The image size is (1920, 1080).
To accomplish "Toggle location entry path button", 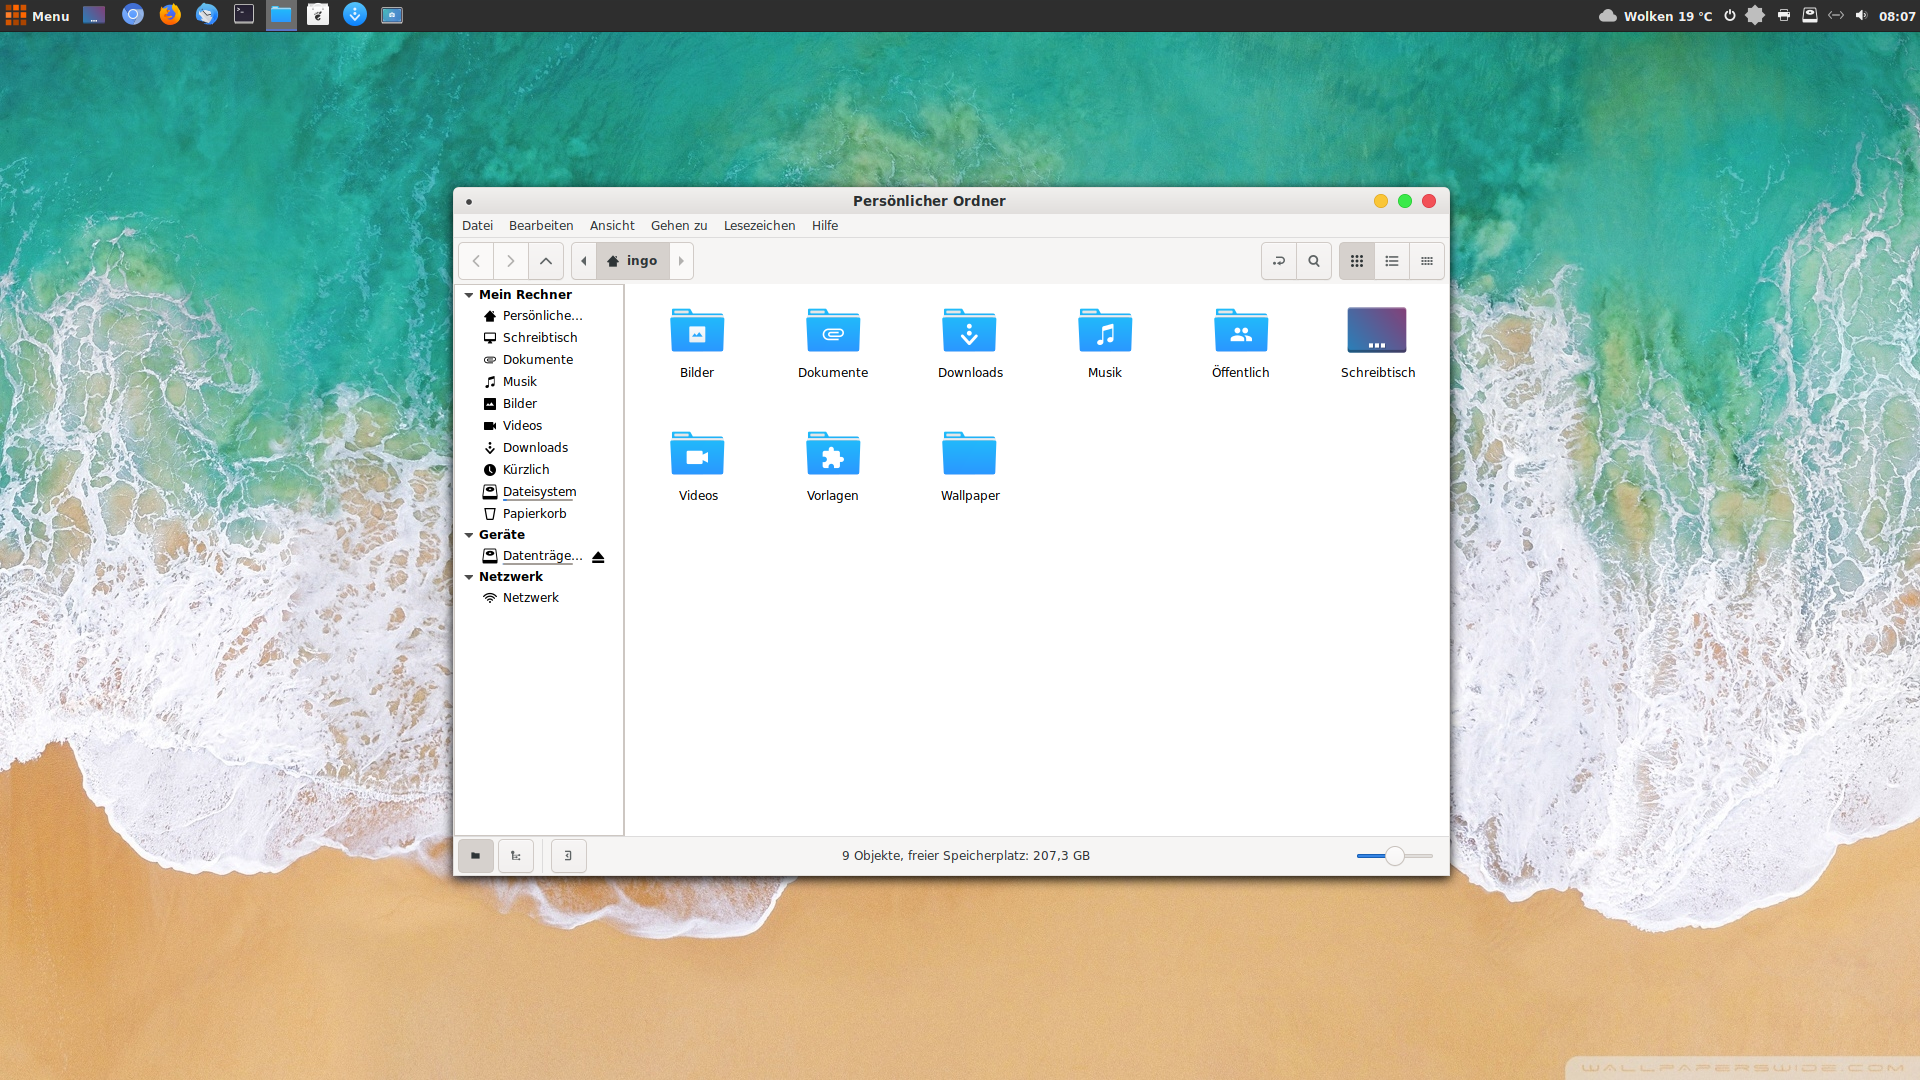I will (1278, 261).
